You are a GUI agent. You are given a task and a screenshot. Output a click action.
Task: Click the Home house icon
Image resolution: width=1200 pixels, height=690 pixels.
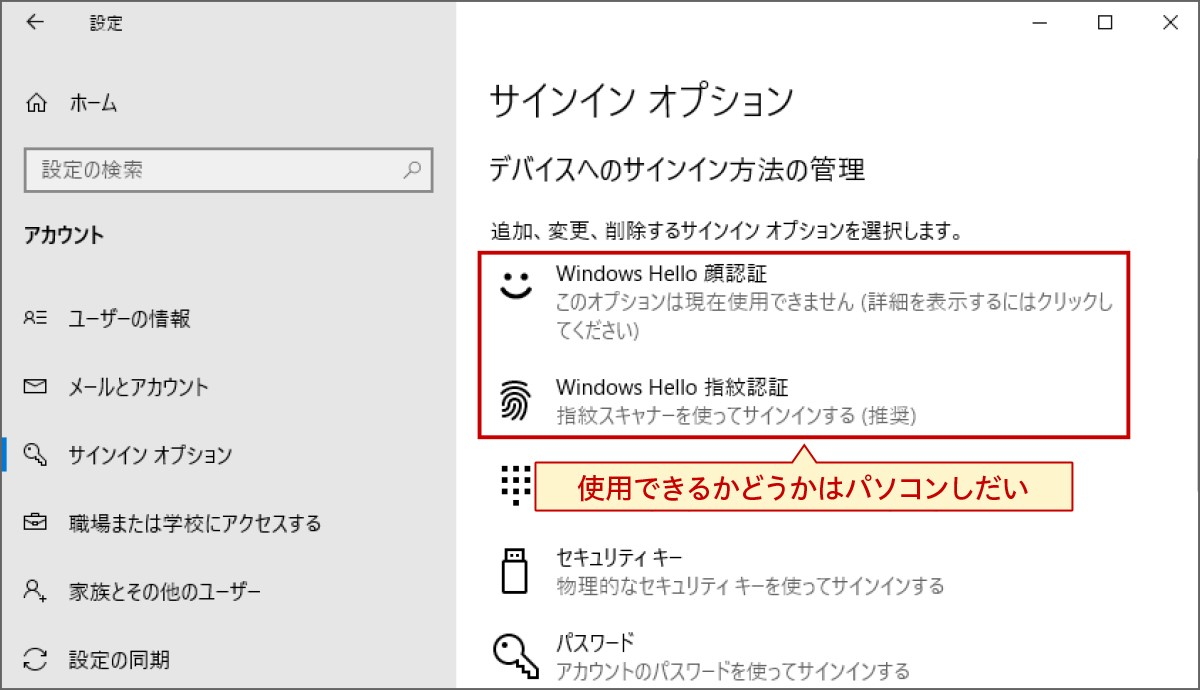pos(36,103)
